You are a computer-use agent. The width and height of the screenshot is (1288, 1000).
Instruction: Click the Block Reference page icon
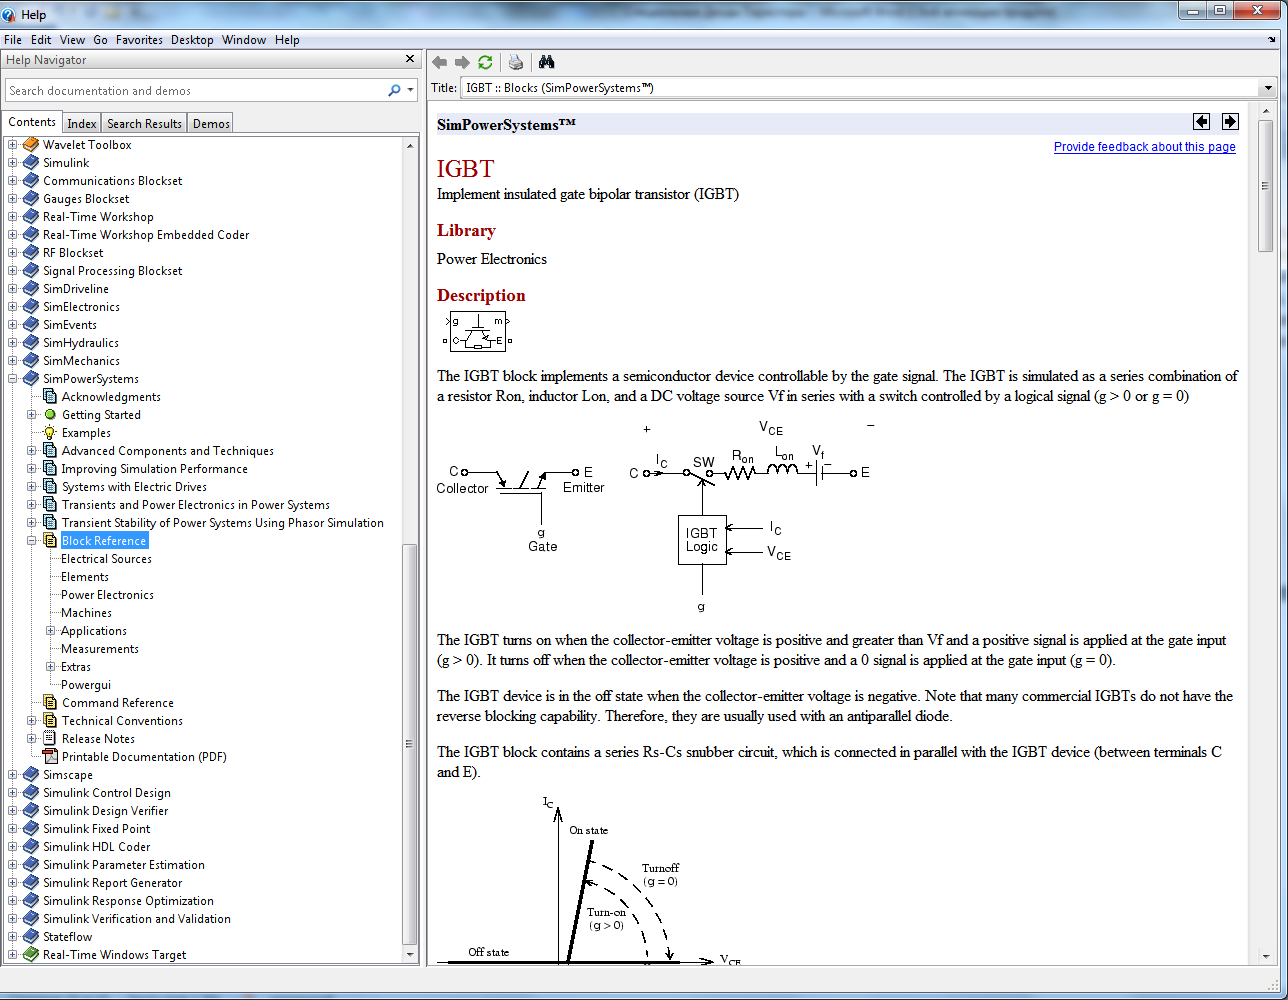50,541
